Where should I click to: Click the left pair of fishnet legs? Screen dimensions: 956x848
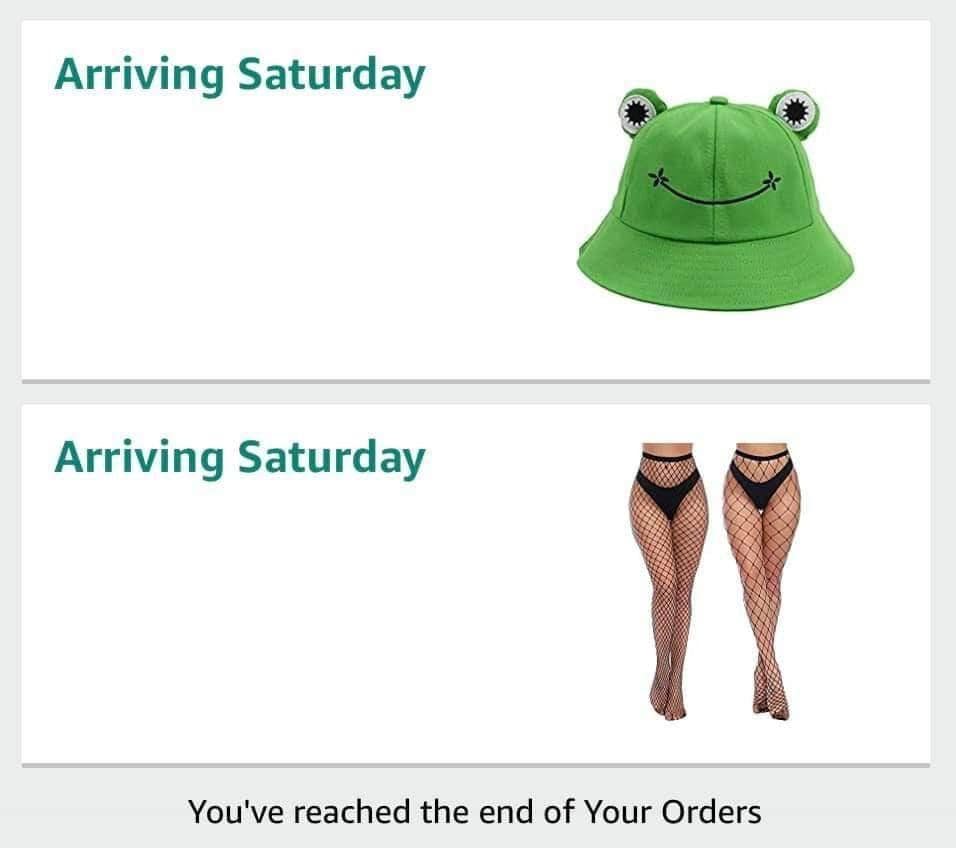[668, 581]
